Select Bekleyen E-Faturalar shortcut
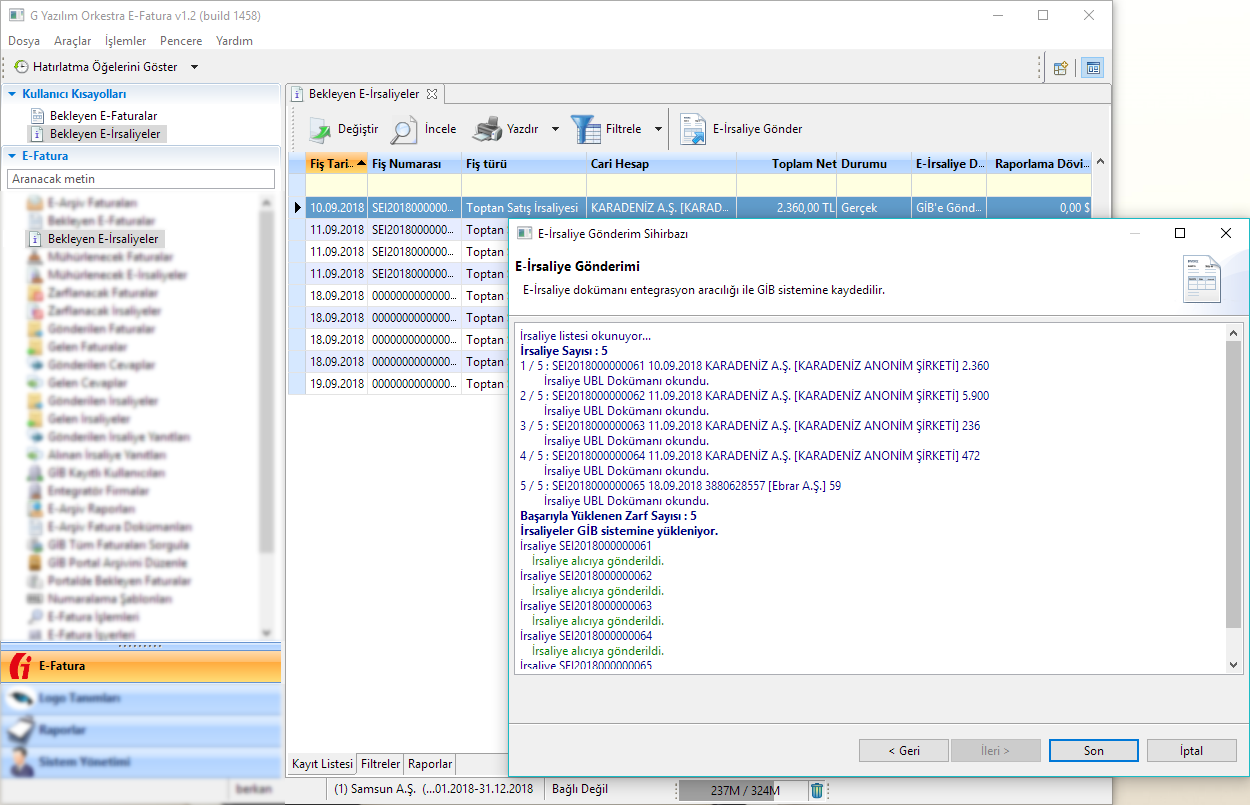Image resolution: width=1250 pixels, height=805 pixels. click(103, 116)
